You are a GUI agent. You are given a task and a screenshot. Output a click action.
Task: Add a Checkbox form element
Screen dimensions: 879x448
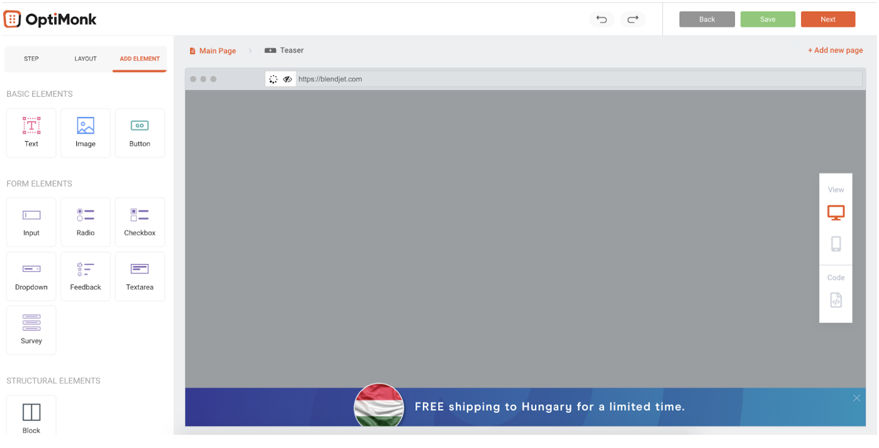pyautogui.click(x=140, y=222)
